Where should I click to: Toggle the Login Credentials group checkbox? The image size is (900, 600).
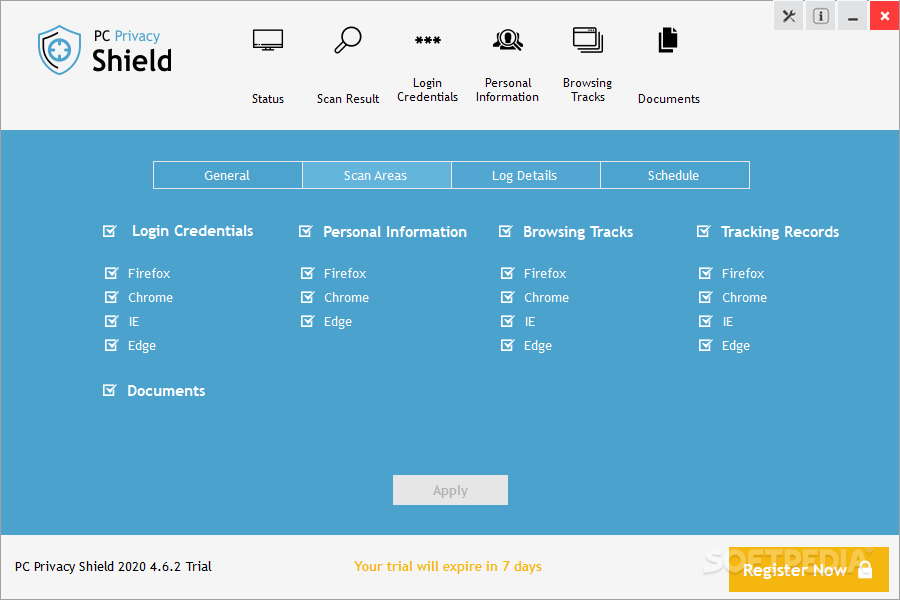click(110, 231)
